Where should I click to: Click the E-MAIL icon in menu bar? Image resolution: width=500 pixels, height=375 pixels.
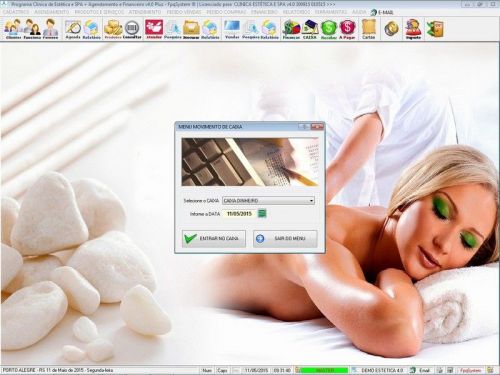pos(382,12)
